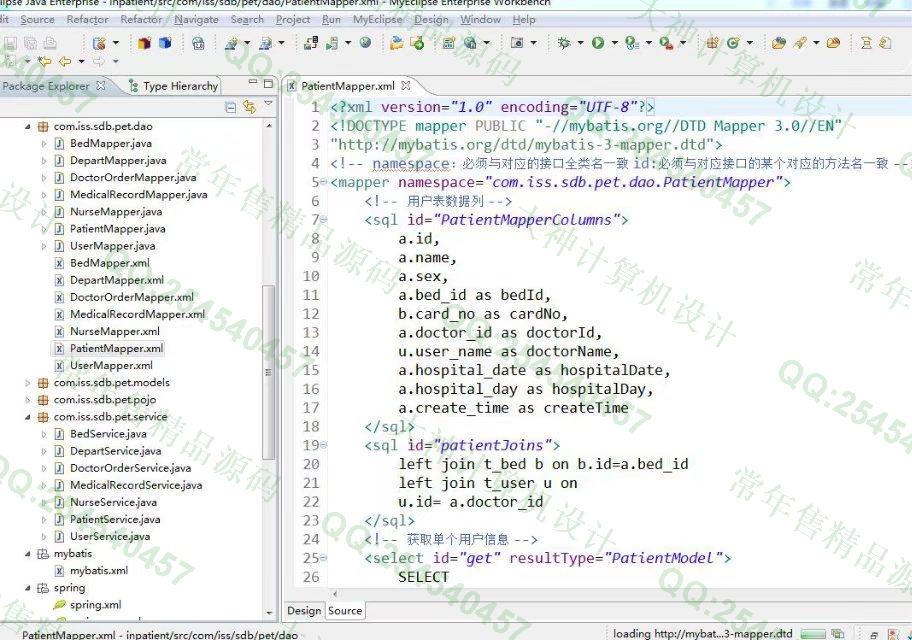Toggle Link with Editor in Package Explorer
This screenshot has height=640, width=912.
[250, 107]
